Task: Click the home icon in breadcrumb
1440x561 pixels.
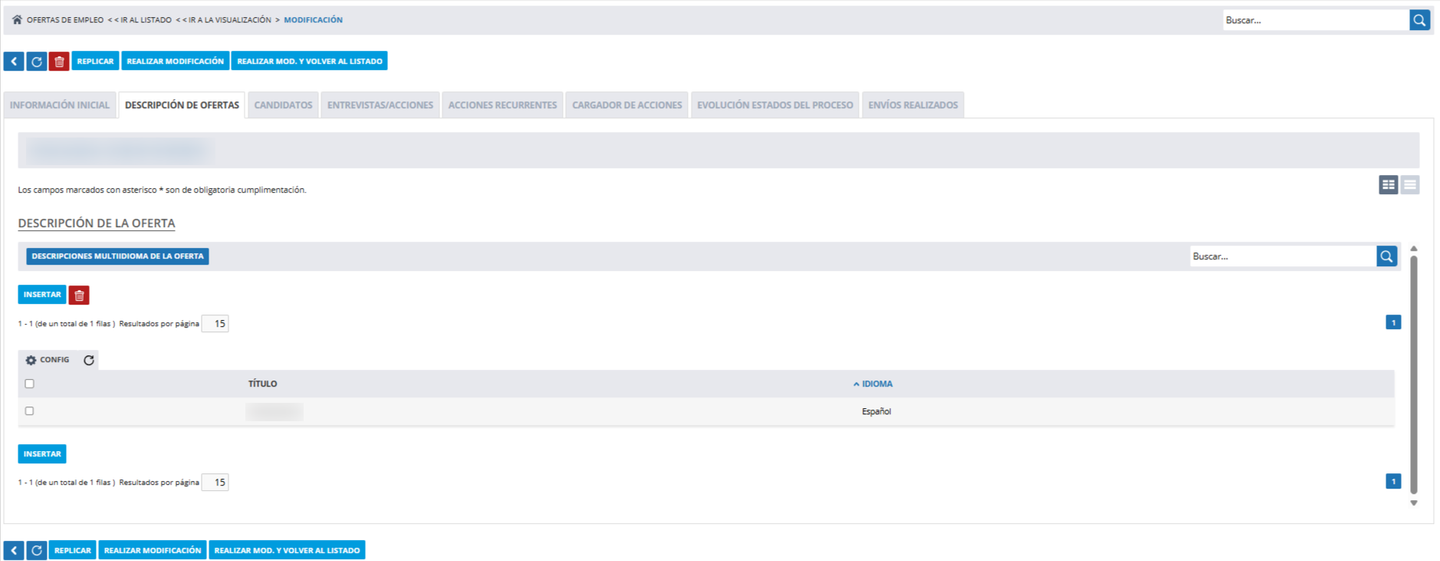Action: click(x=17, y=20)
